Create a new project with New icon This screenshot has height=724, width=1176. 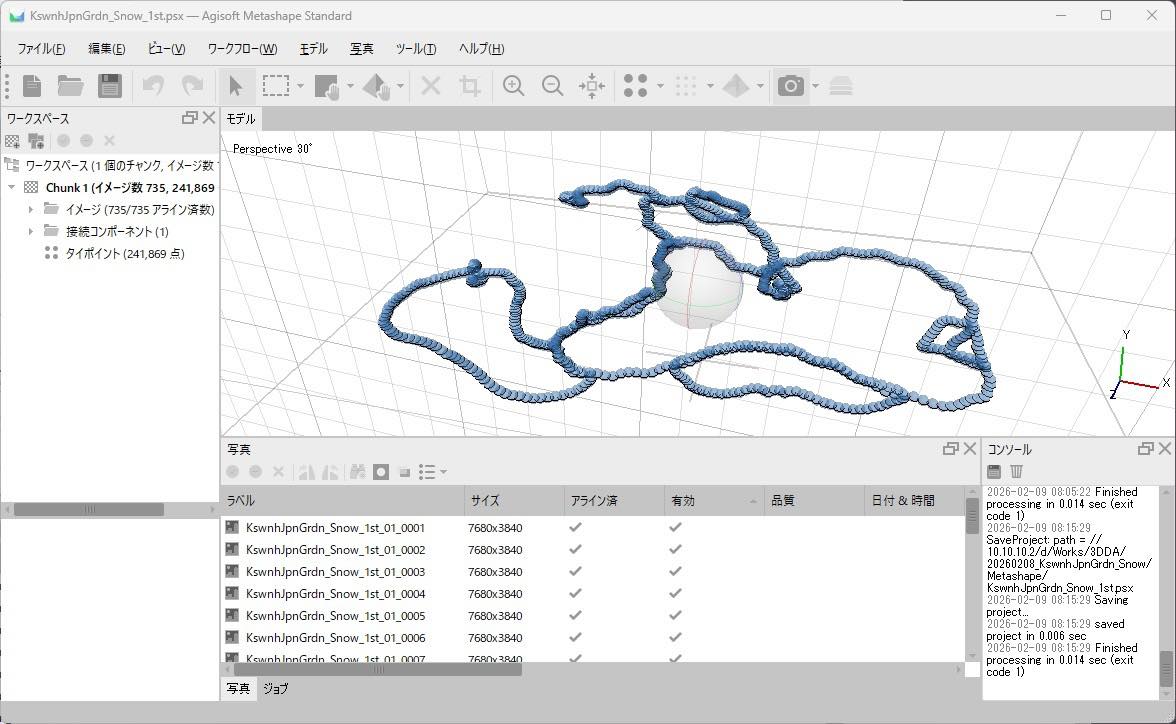[x=32, y=86]
